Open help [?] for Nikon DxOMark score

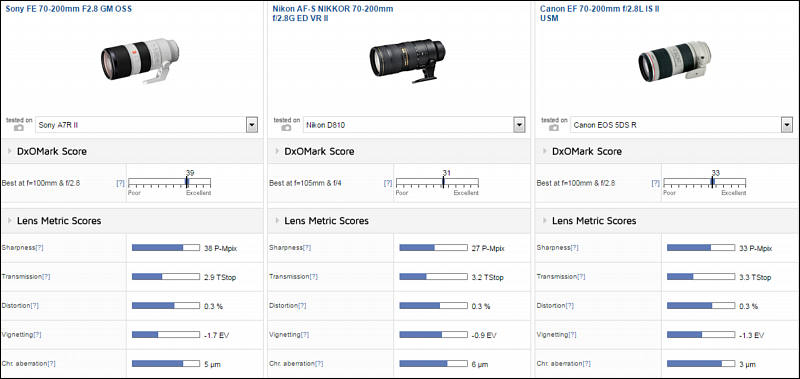coord(388,183)
